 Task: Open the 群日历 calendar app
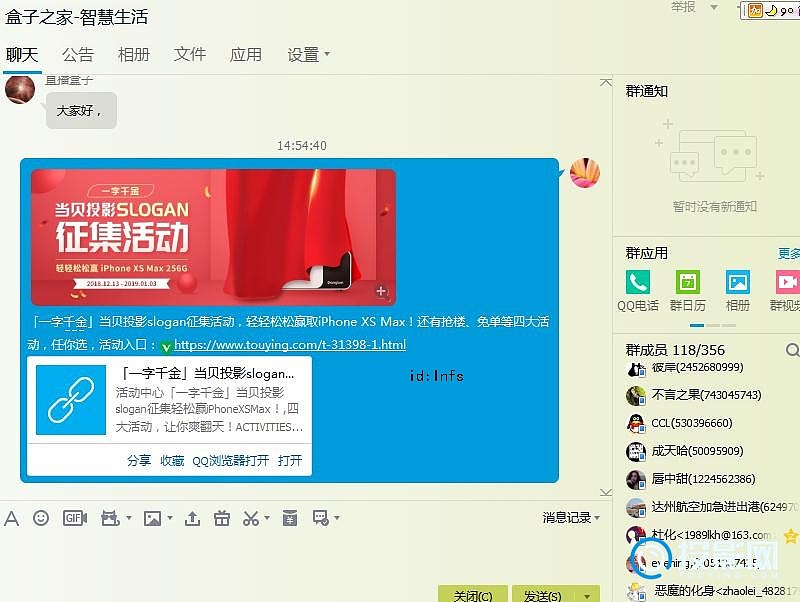pyautogui.click(x=688, y=282)
